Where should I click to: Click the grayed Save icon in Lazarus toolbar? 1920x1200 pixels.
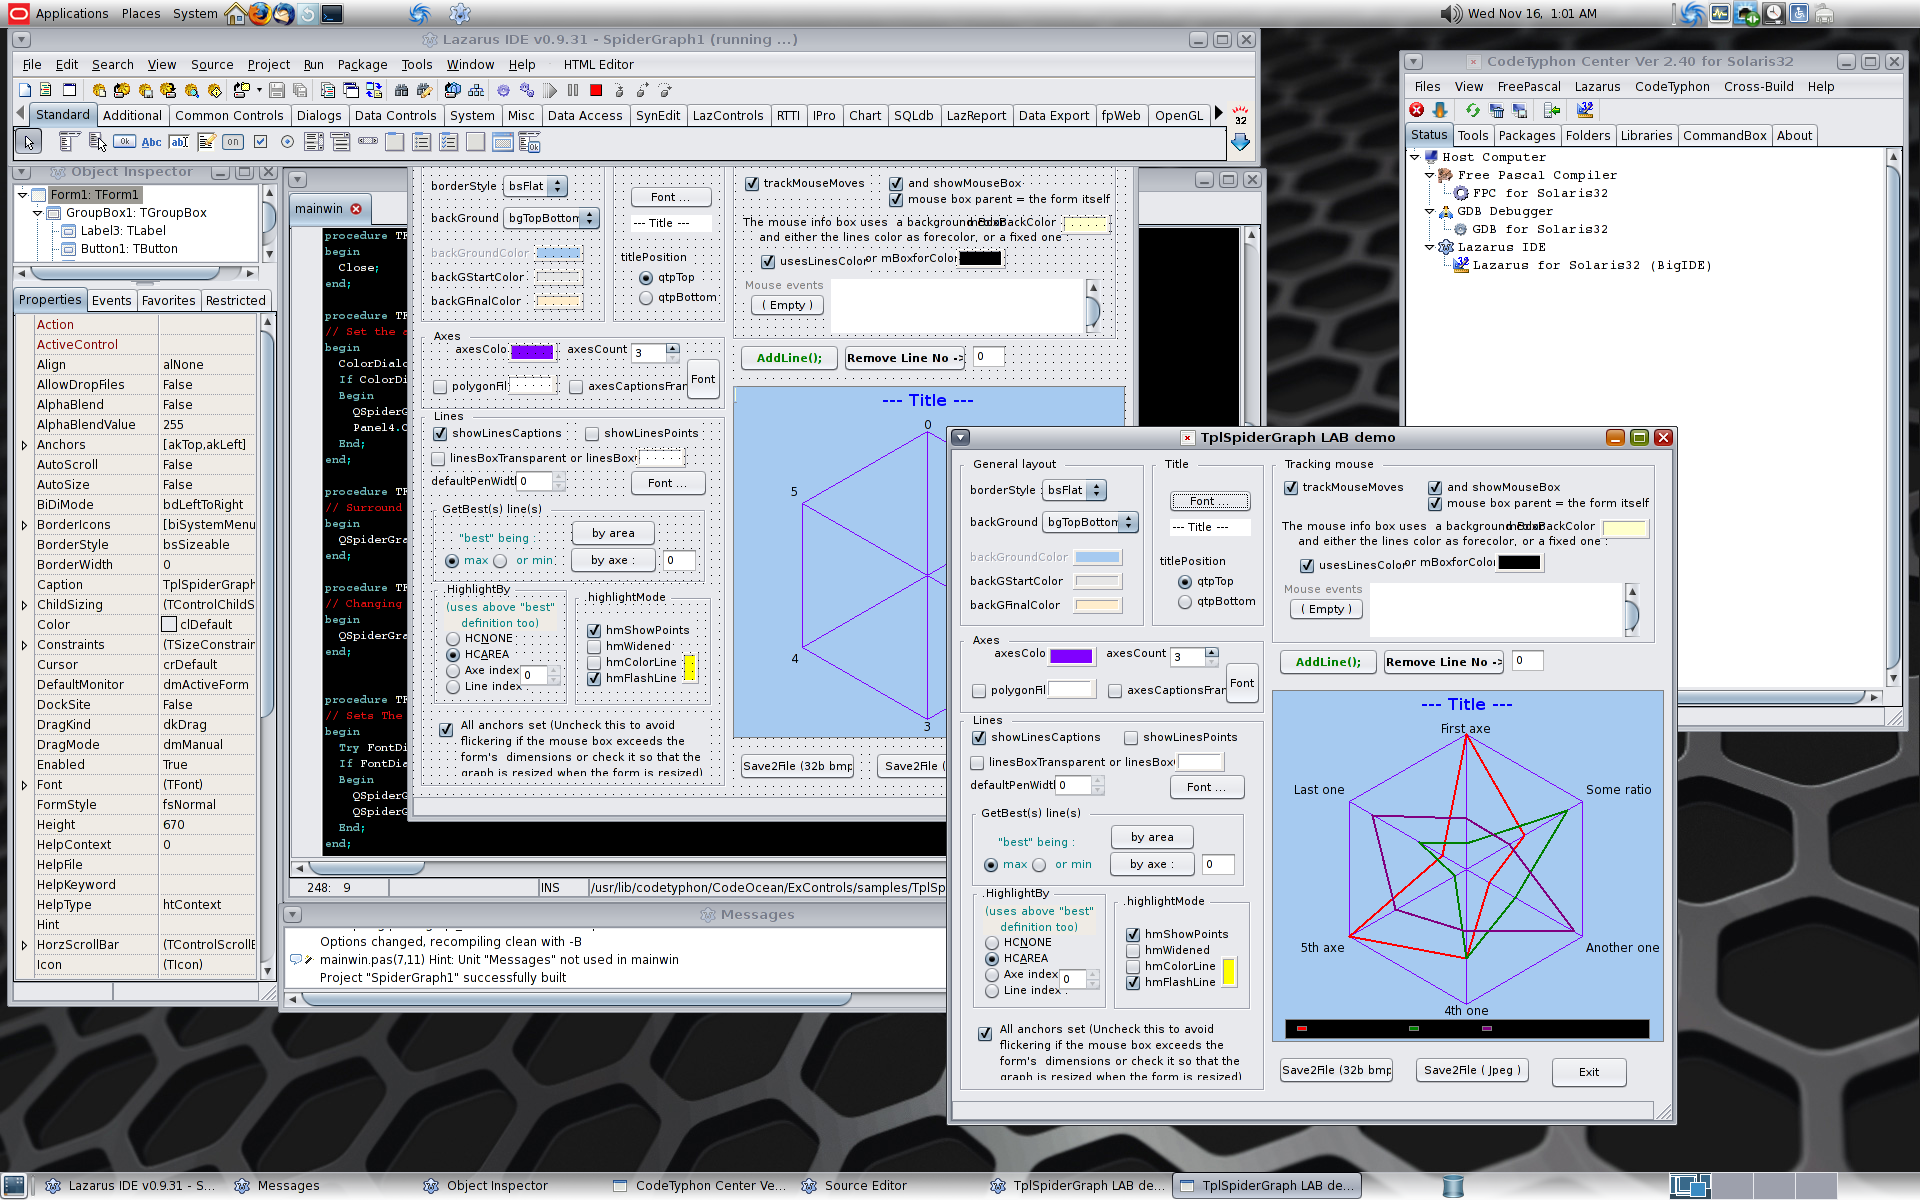pos(276,90)
